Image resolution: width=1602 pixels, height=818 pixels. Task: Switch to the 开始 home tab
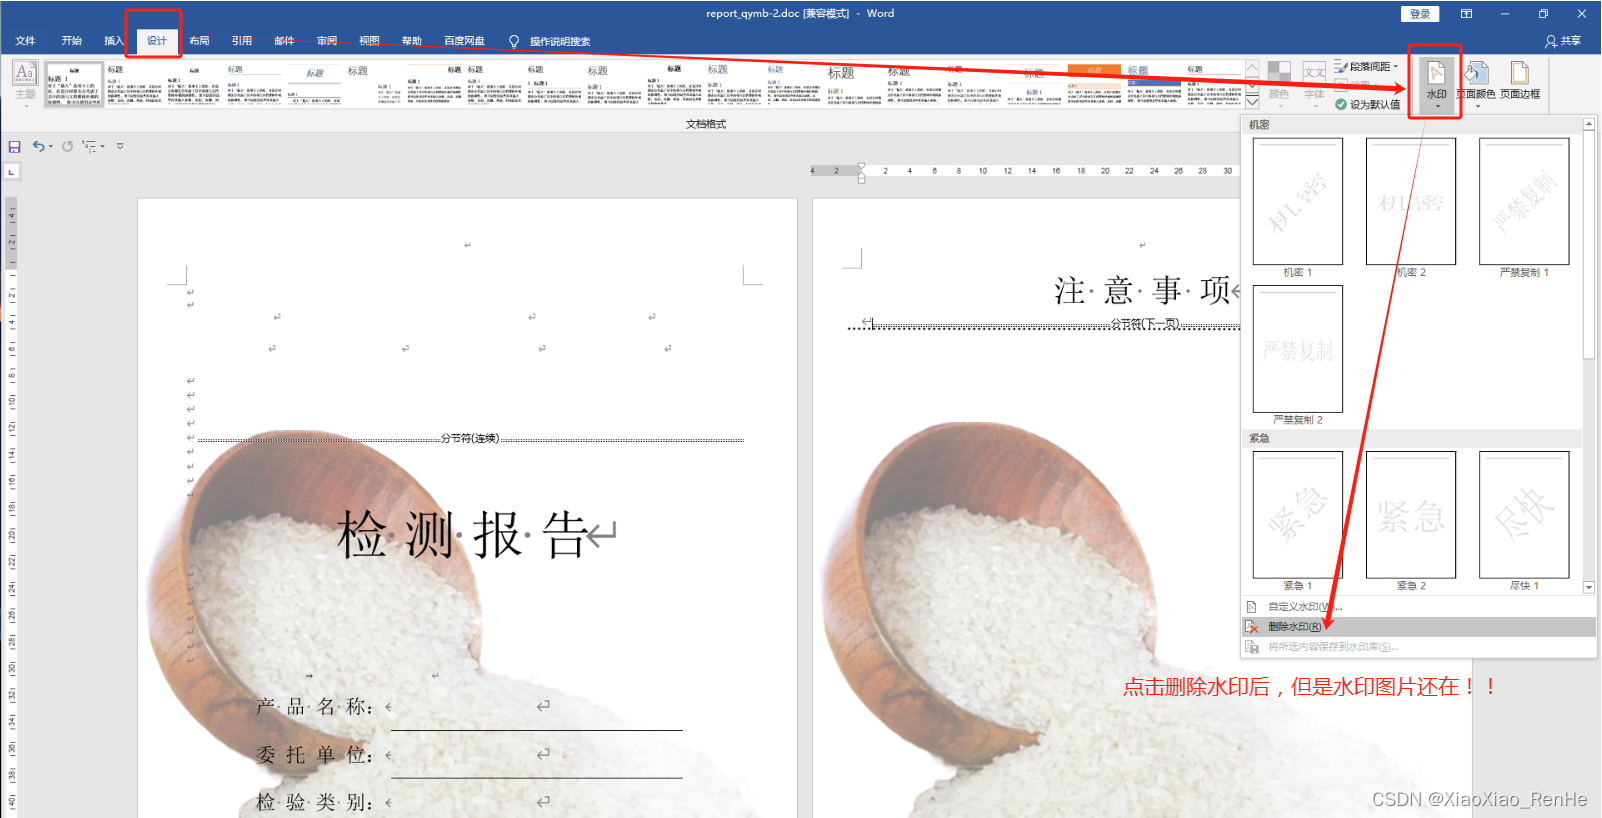tap(72, 41)
